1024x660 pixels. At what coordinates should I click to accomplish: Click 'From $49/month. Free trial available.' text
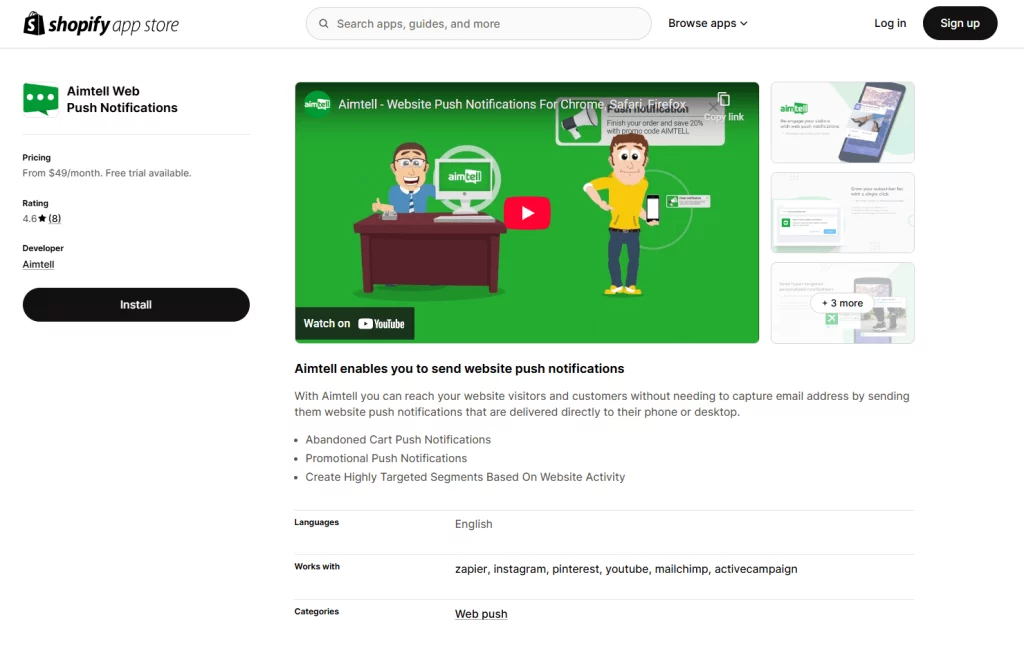point(106,173)
